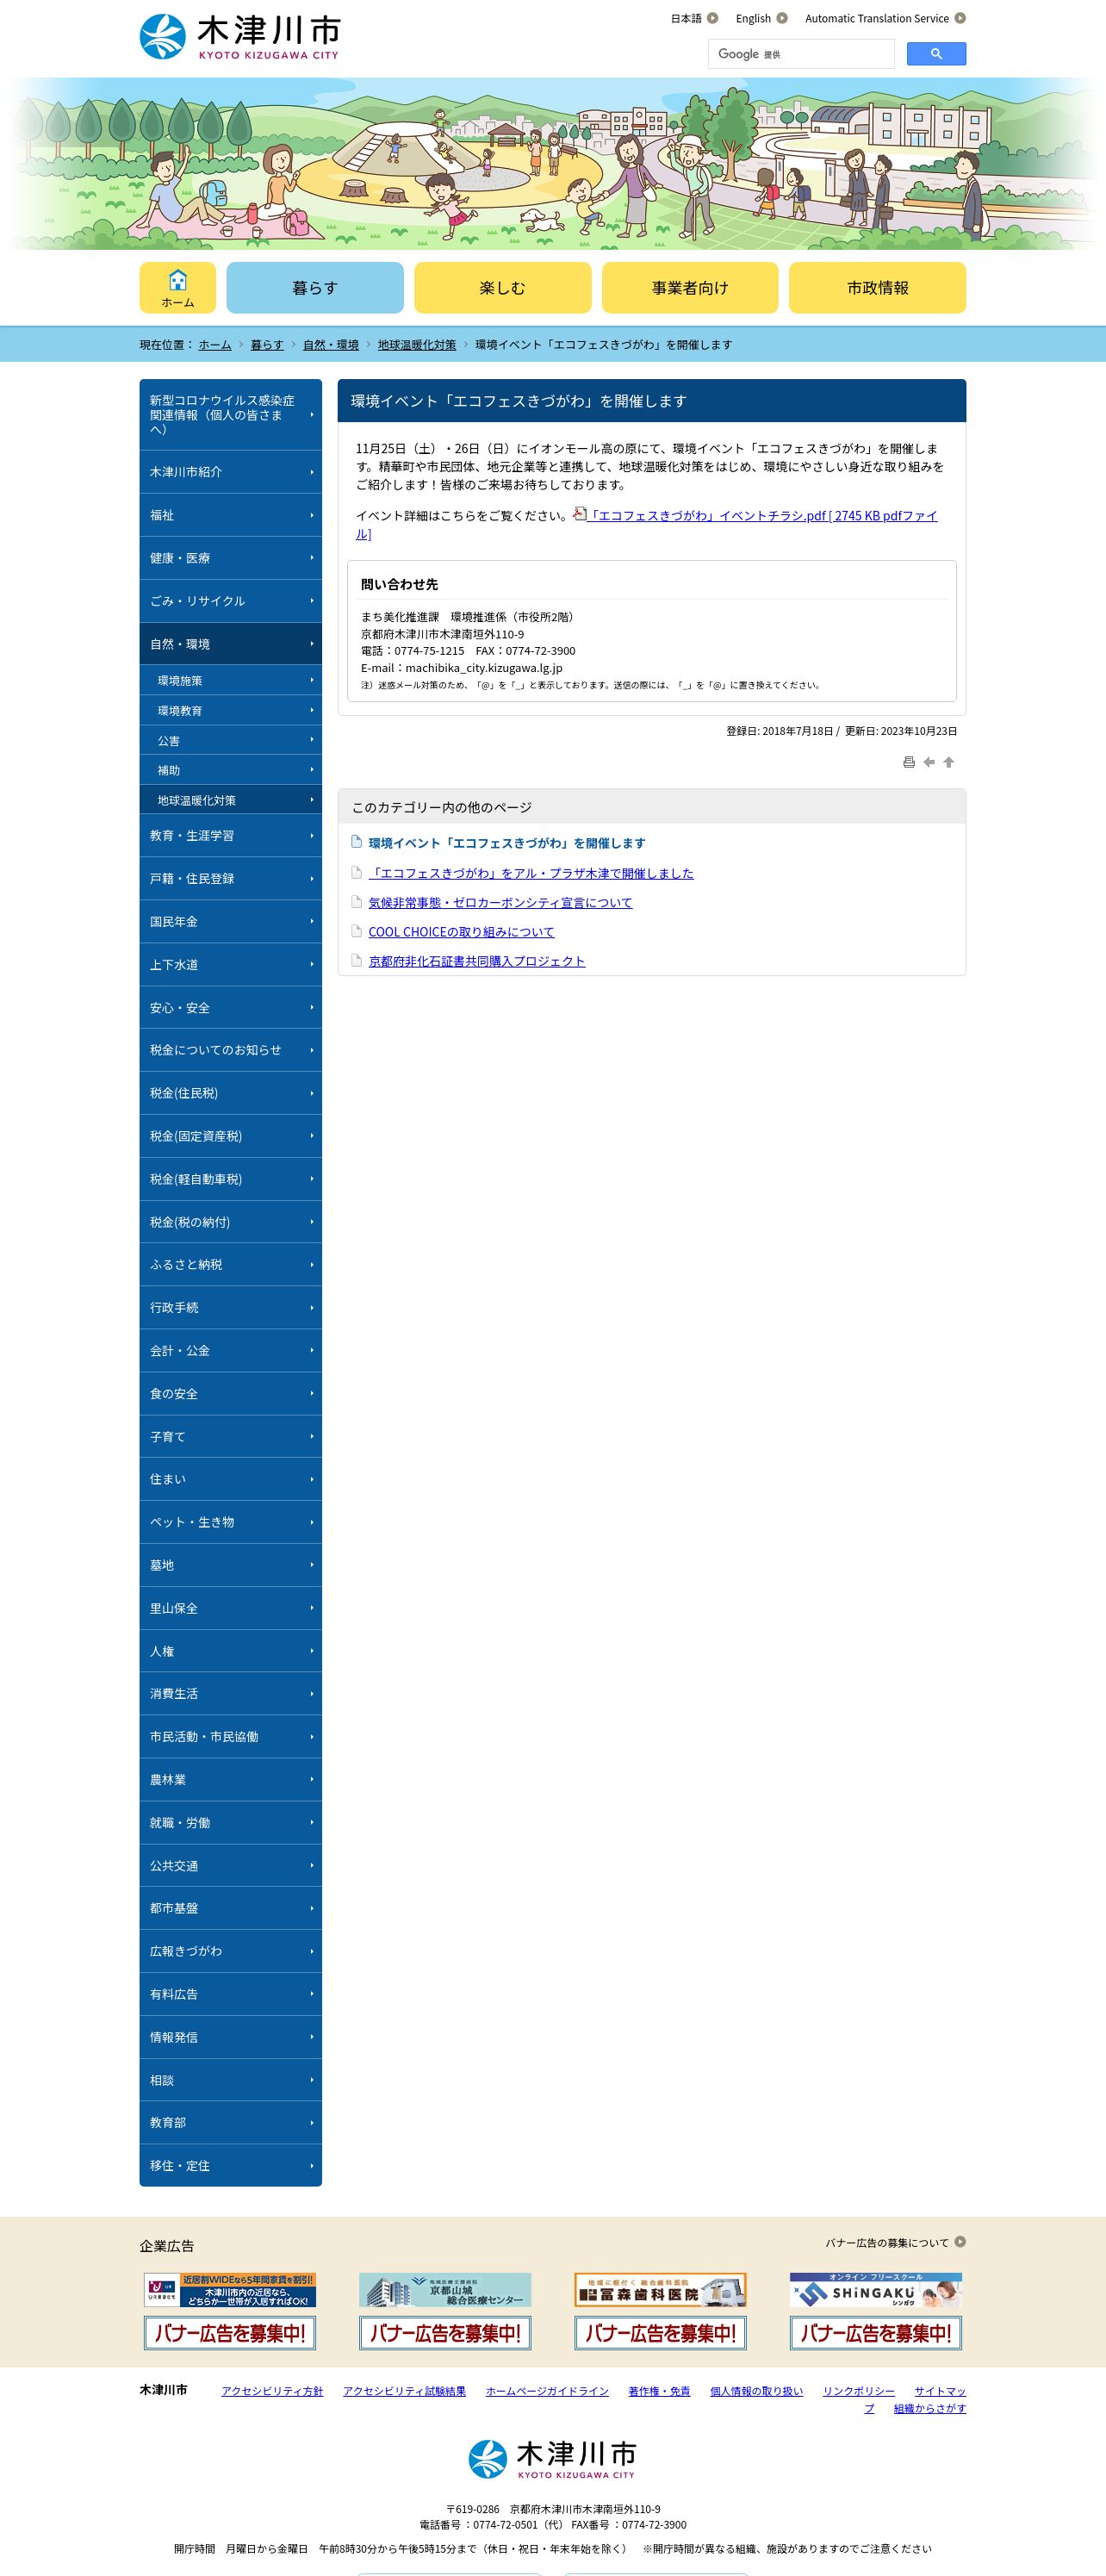Click footer link リンクポリシー
The width and height of the screenshot is (1106, 2576).
coord(858,2391)
